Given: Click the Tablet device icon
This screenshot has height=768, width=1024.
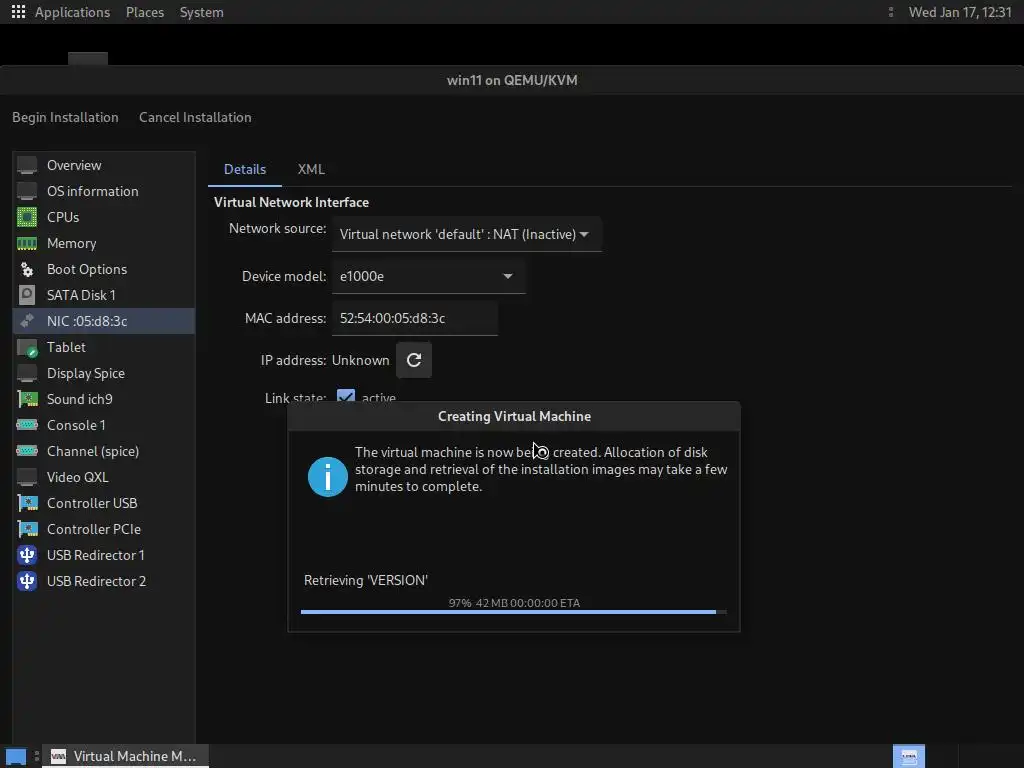Looking at the screenshot, I should pyautogui.click(x=27, y=347).
